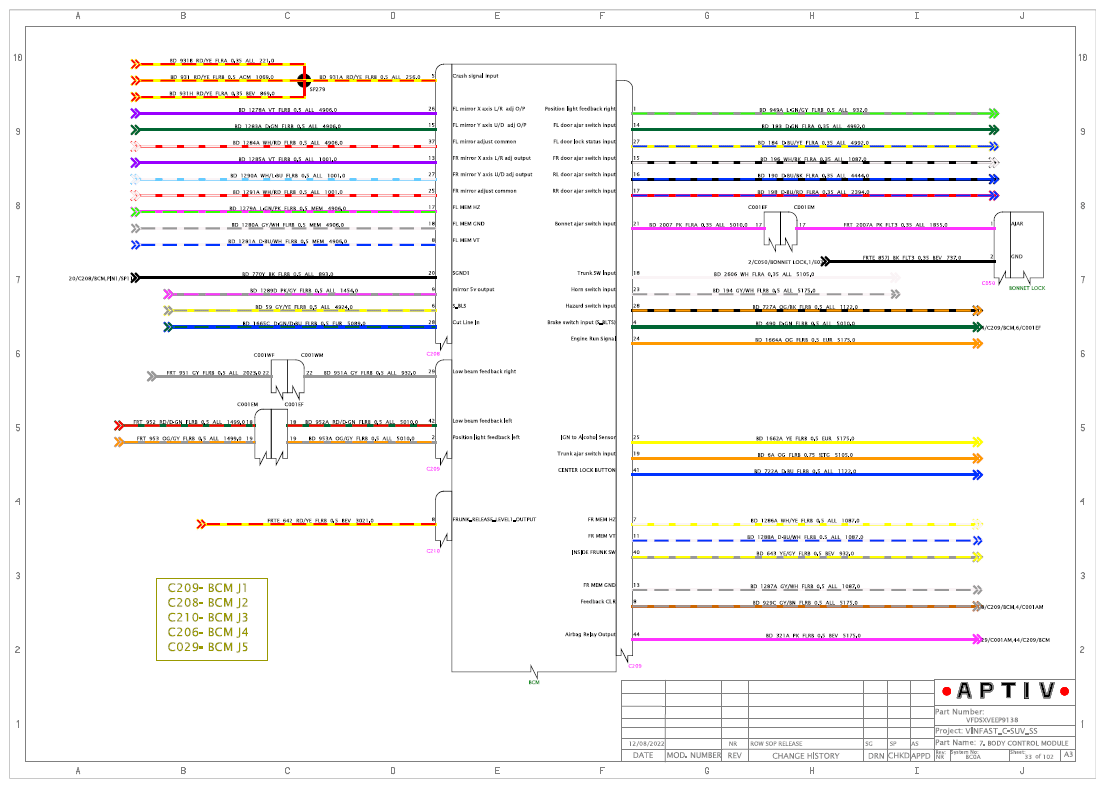Click the dark green arrow on wire BD 1283A
Image resolution: width=1105 pixels, height=788 pixels.
pos(136,130)
